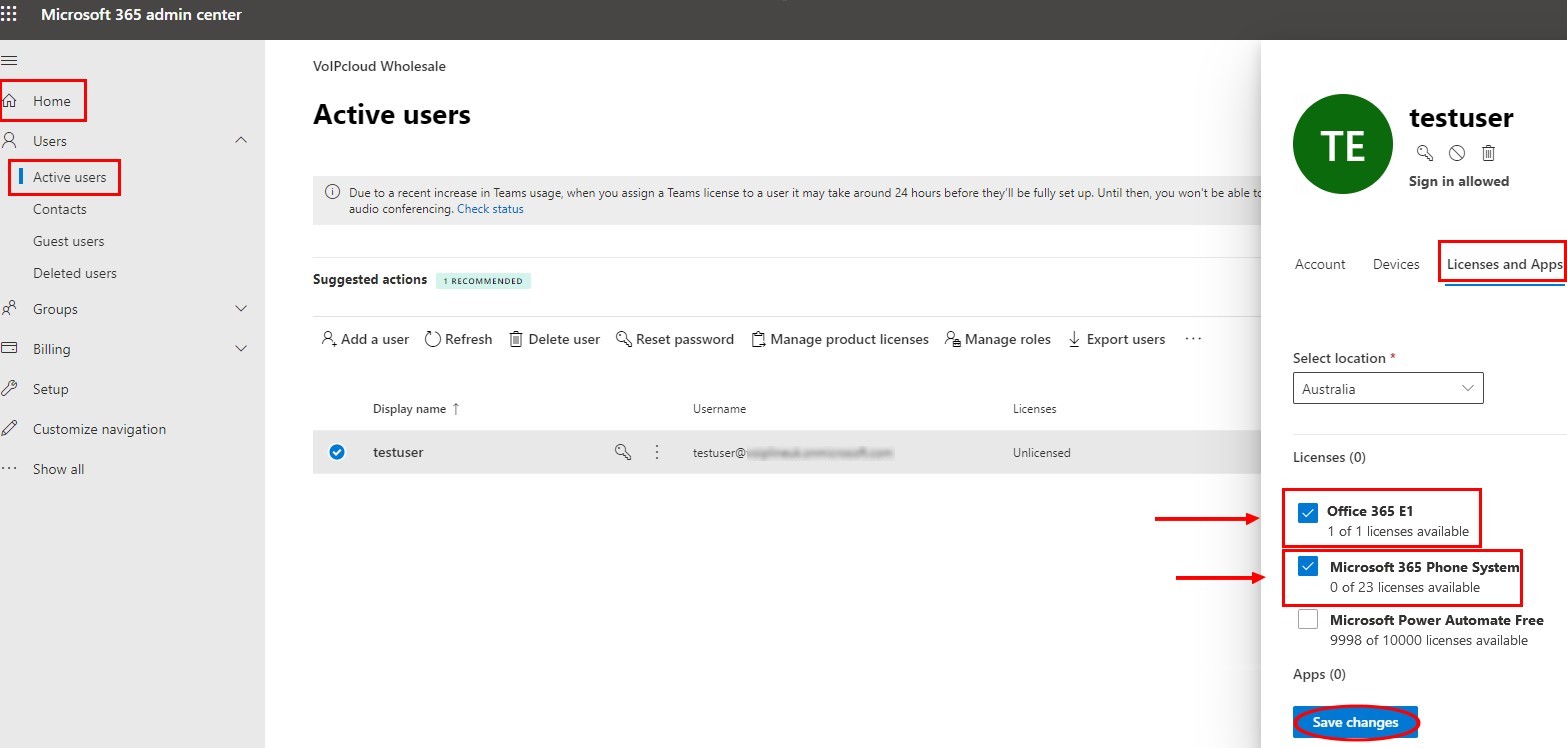Open the three-dot menu on the testuser row
Viewport: 1567px width, 748px height.
[x=657, y=452]
